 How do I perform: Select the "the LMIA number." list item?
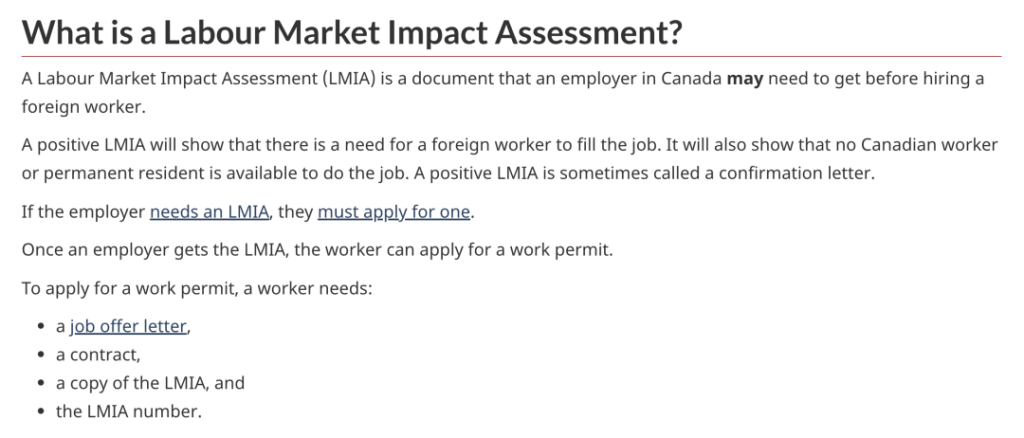128,410
